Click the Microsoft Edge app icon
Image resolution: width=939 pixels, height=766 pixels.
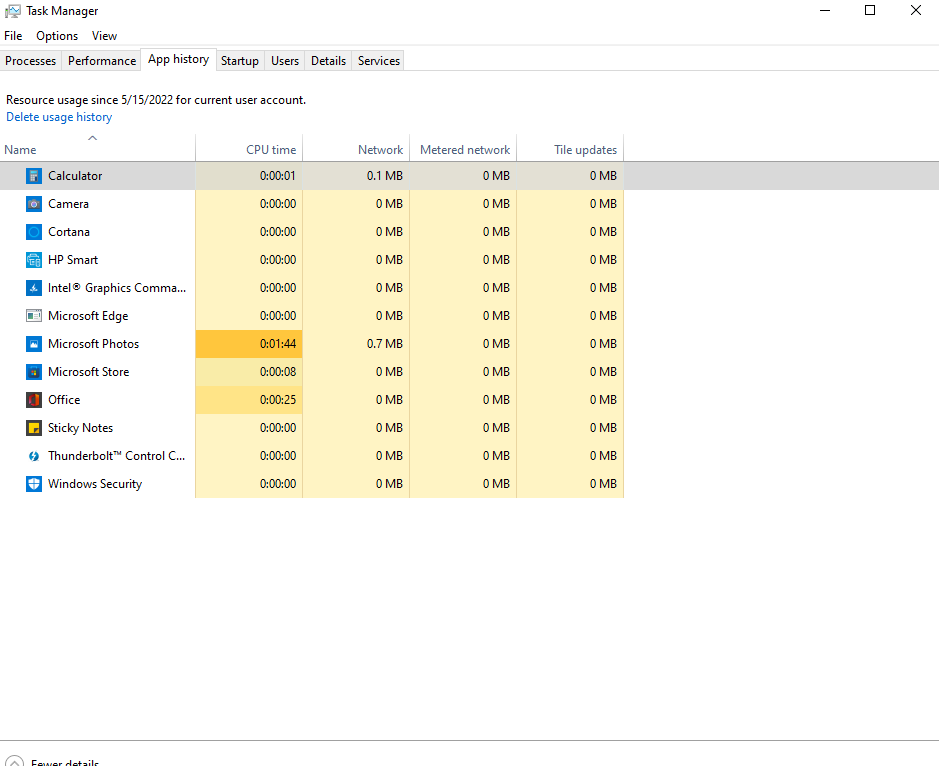34,316
